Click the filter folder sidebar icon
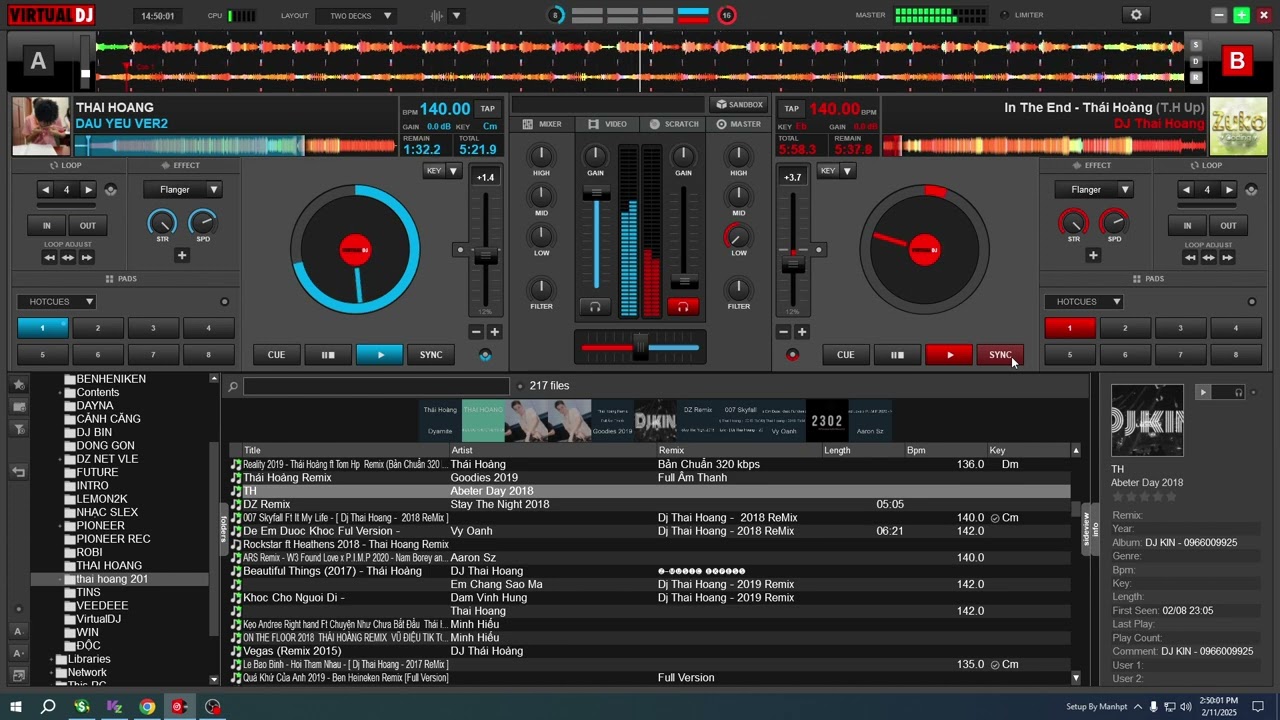 click(x=19, y=429)
